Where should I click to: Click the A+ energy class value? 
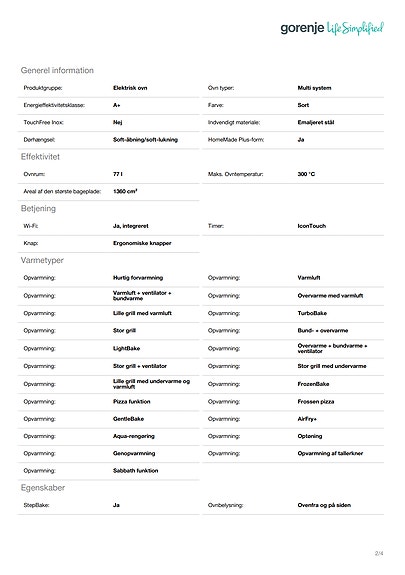tap(117, 105)
